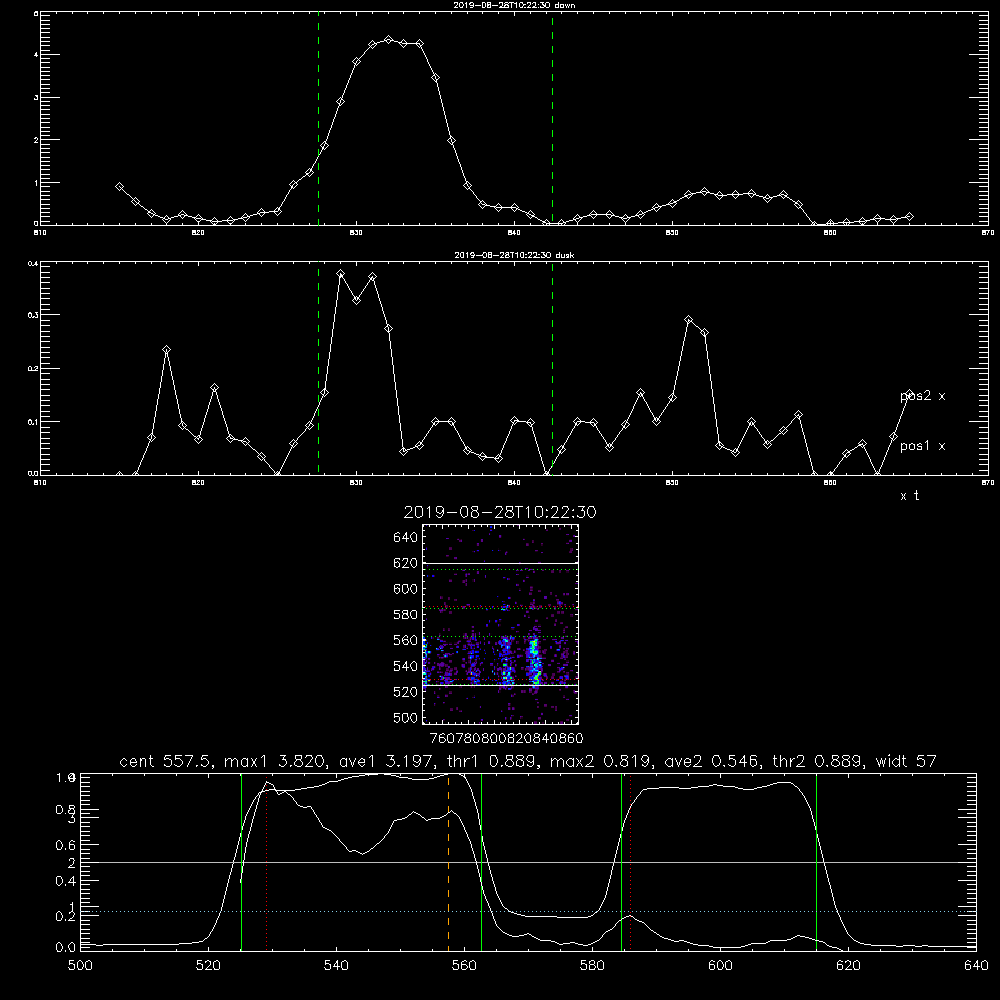Click spectrogram y-axis label '500'

pyautogui.click(x=406, y=718)
